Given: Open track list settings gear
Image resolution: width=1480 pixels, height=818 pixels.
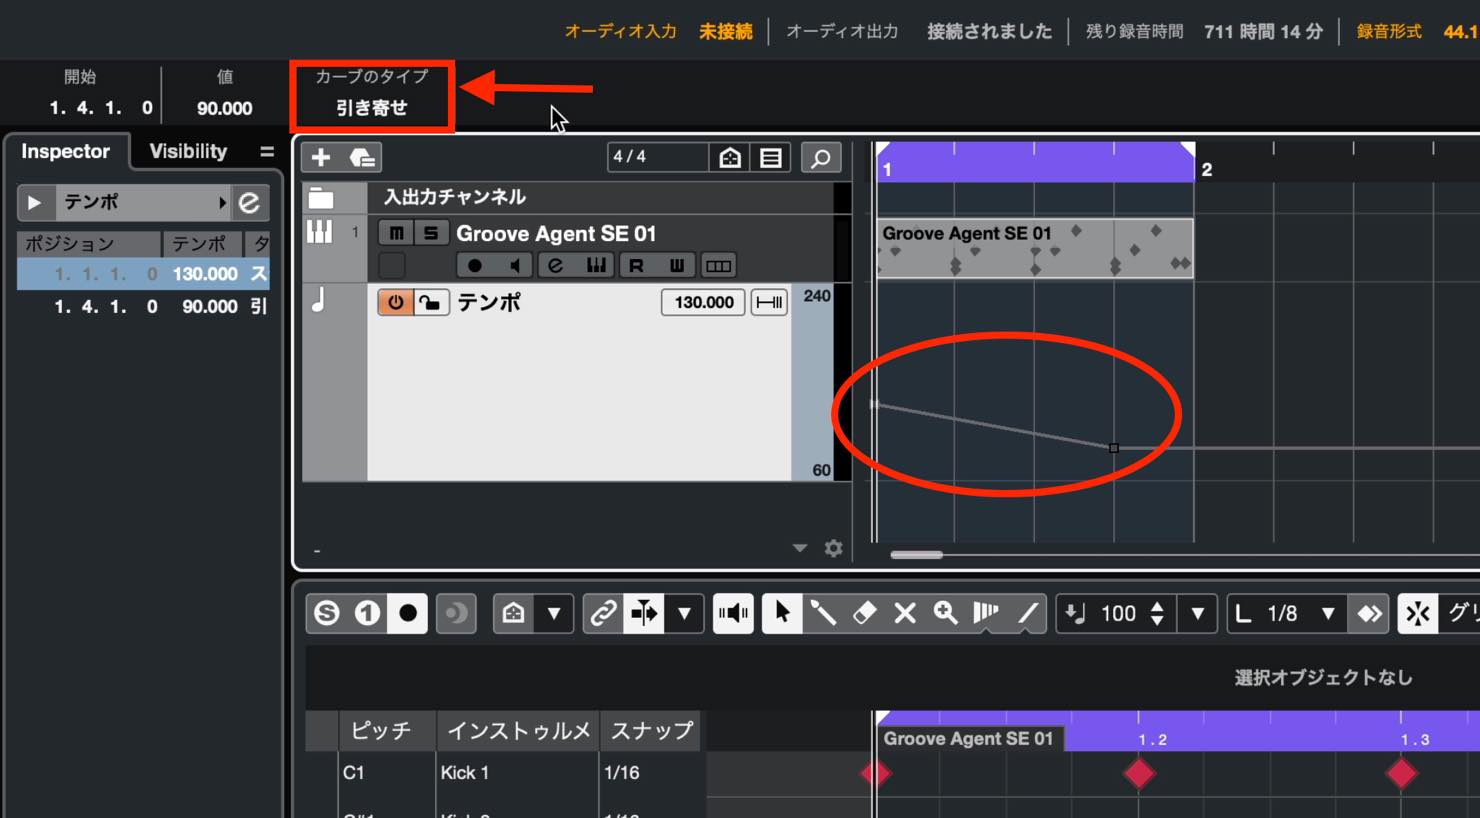Looking at the screenshot, I should [x=833, y=548].
